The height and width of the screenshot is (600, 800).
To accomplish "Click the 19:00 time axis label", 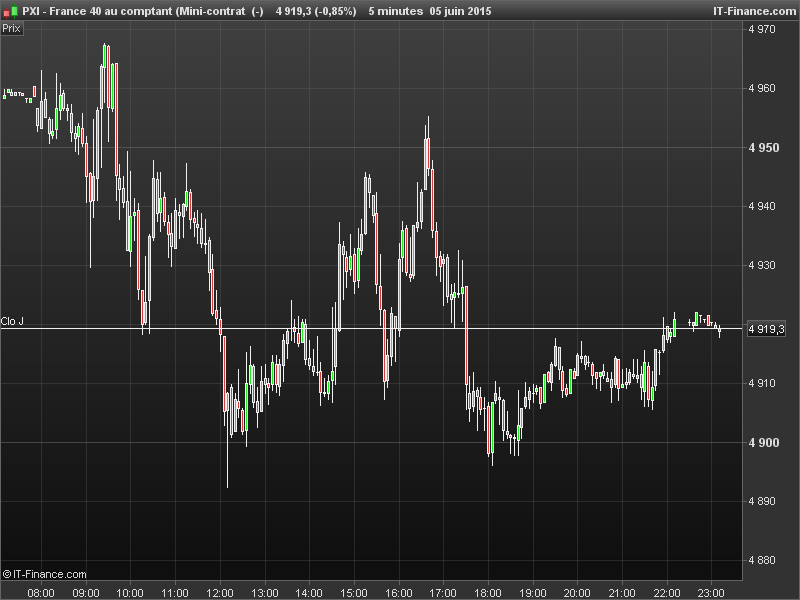I will 533,593.
